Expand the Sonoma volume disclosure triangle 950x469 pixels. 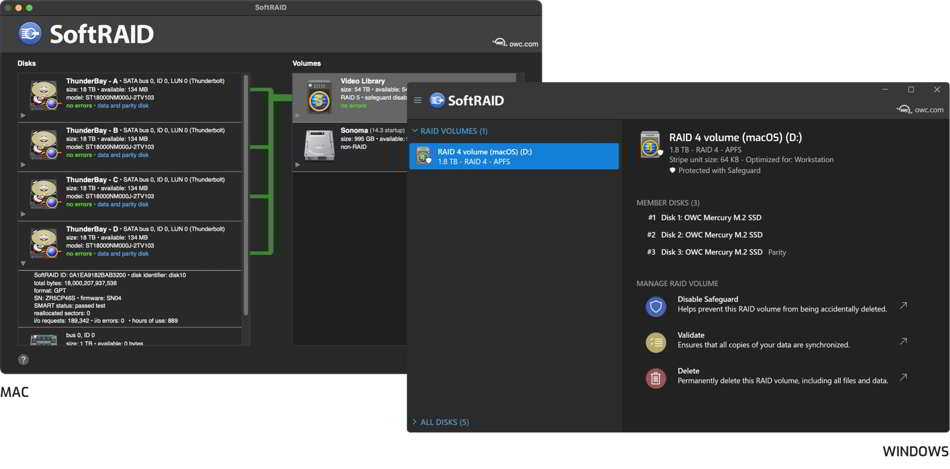point(297,164)
